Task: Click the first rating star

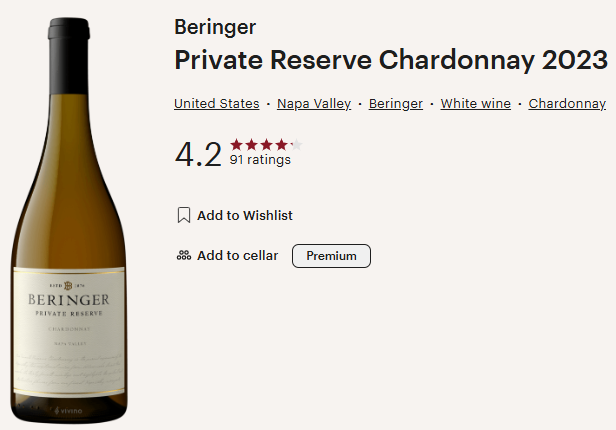Action: (x=237, y=145)
